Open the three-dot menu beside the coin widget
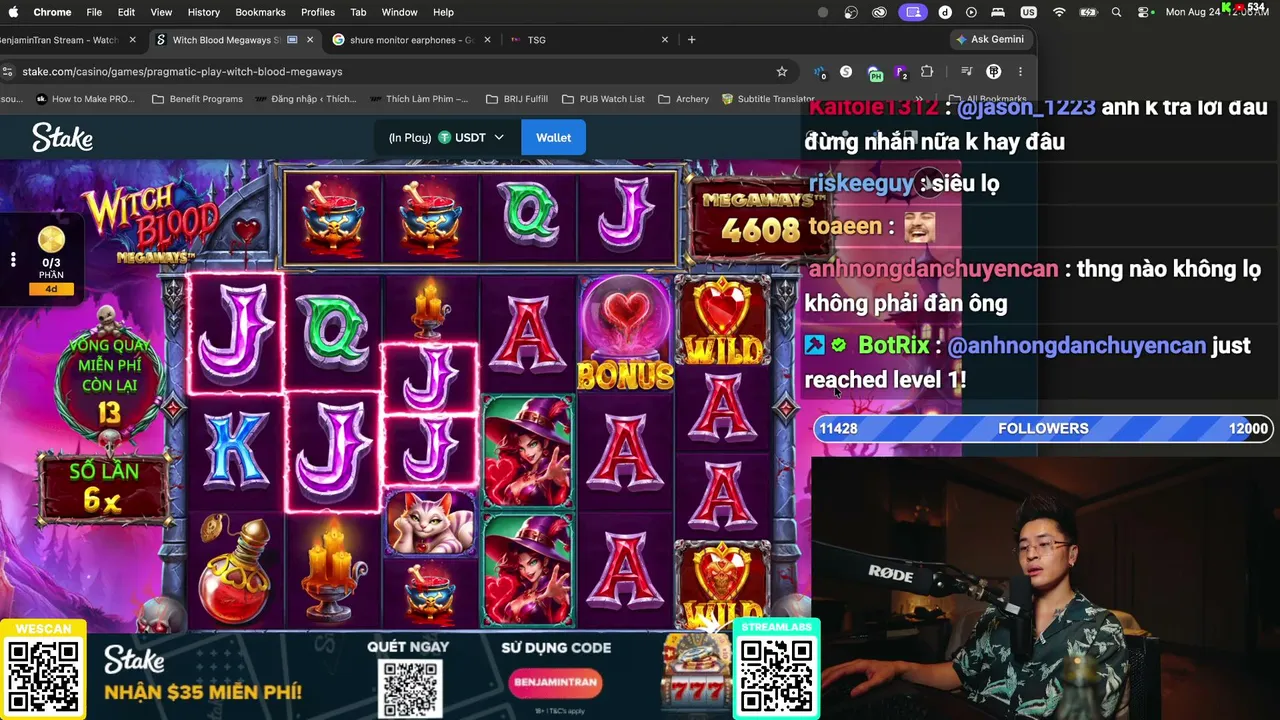Image resolution: width=1280 pixels, height=720 pixels. [13, 260]
